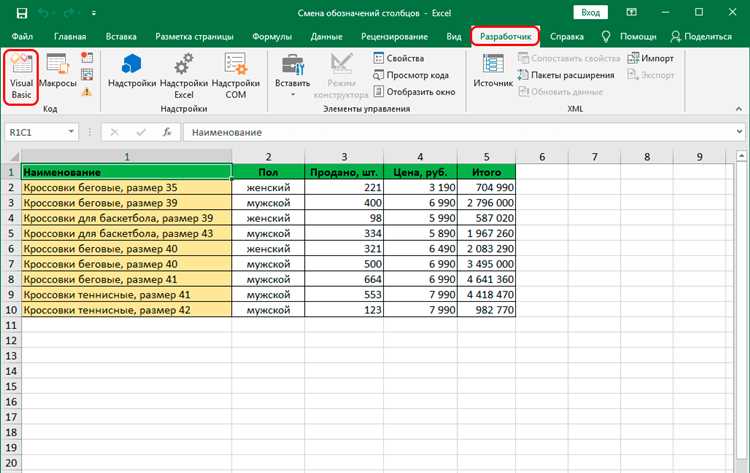Switch to the Вставка tab
The height and width of the screenshot is (473, 750).
click(121, 36)
